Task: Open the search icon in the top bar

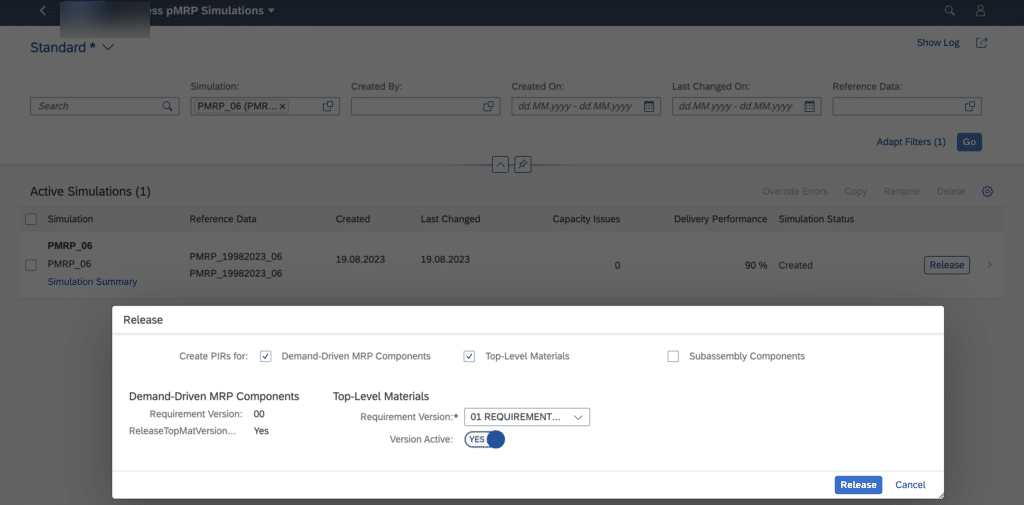Action: point(950,11)
